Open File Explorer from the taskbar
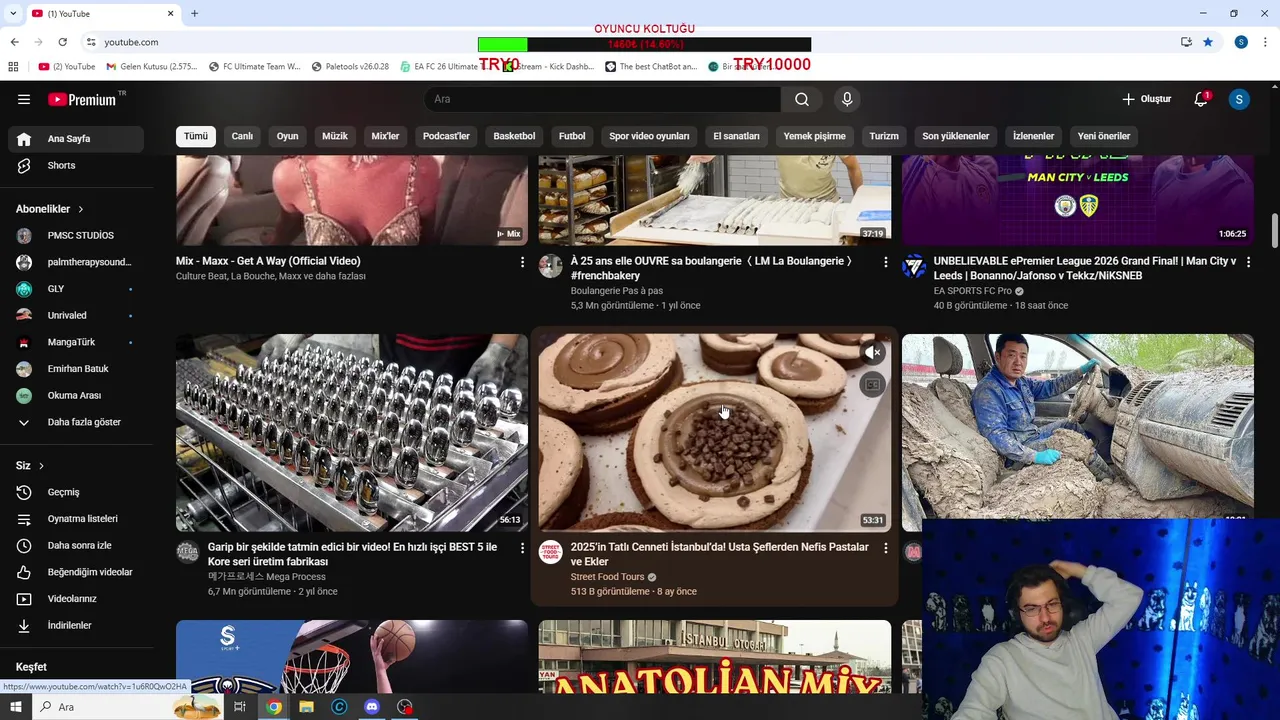This screenshot has width=1280, height=720. [x=306, y=707]
